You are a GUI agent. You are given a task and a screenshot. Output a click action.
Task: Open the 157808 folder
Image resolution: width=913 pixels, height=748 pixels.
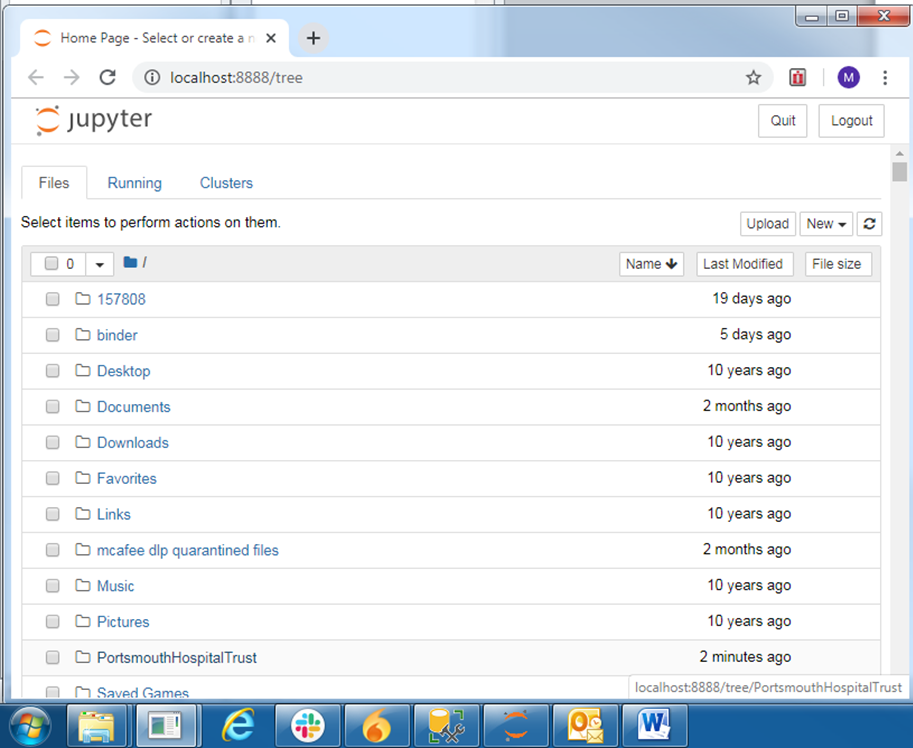[x=121, y=299]
